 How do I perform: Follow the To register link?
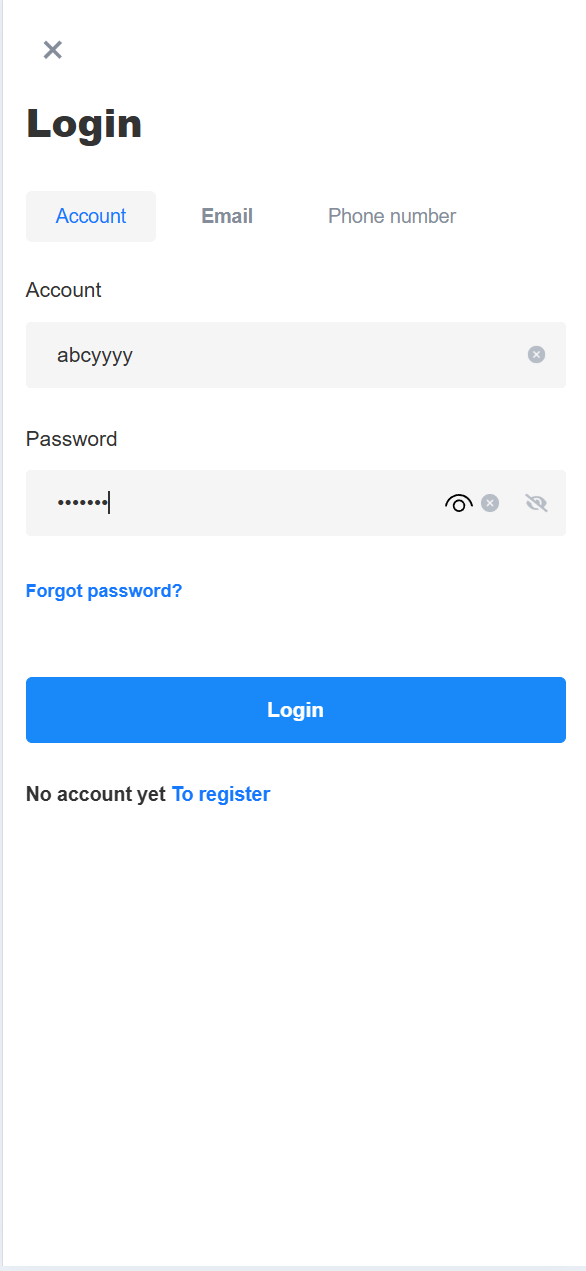[221, 794]
